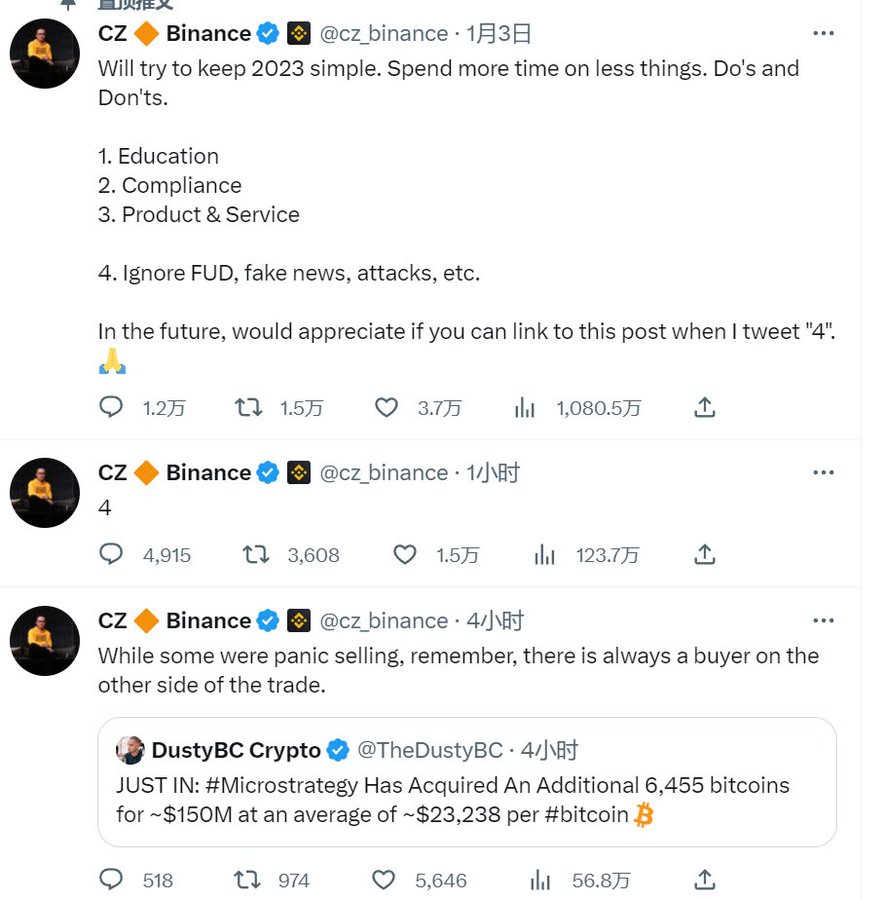Share the "4" tweet

click(704, 554)
